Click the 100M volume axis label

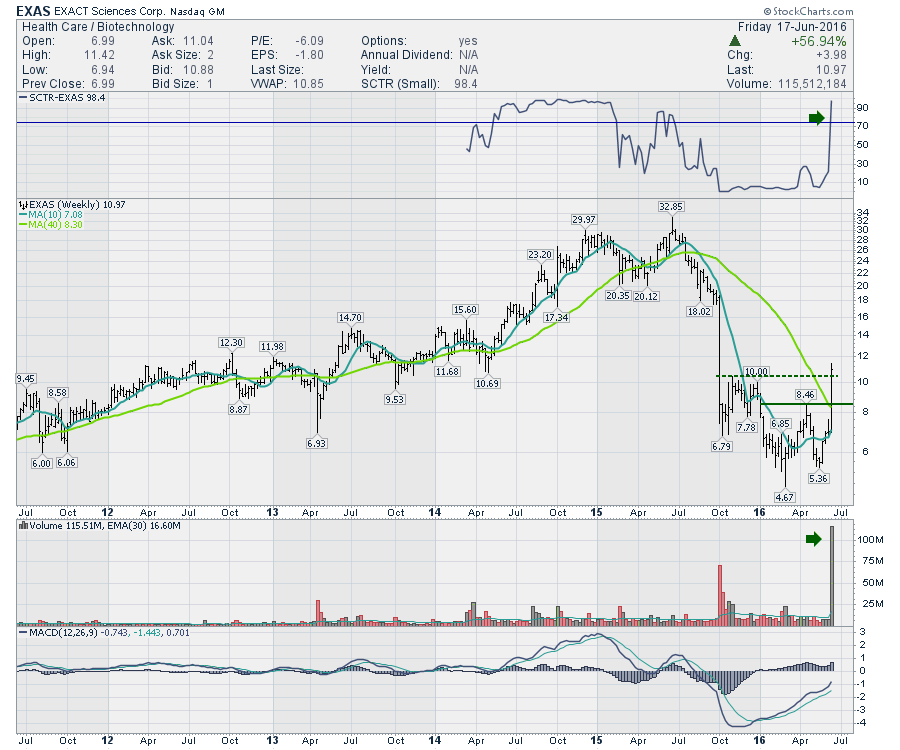click(870, 540)
